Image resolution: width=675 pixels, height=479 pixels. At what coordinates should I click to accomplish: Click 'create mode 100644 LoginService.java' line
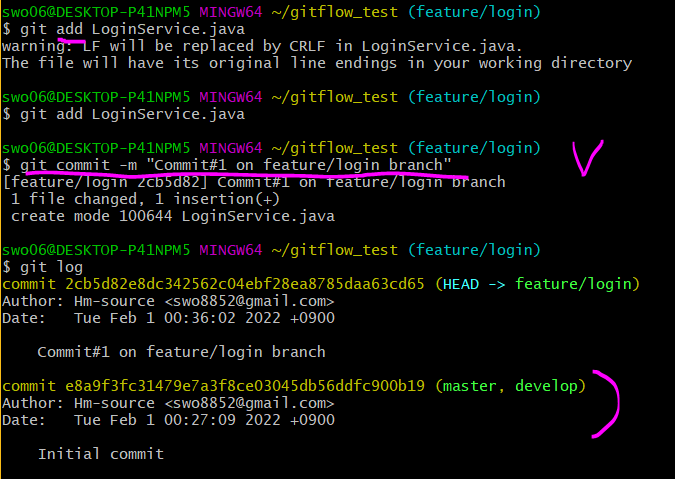pos(173,216)
